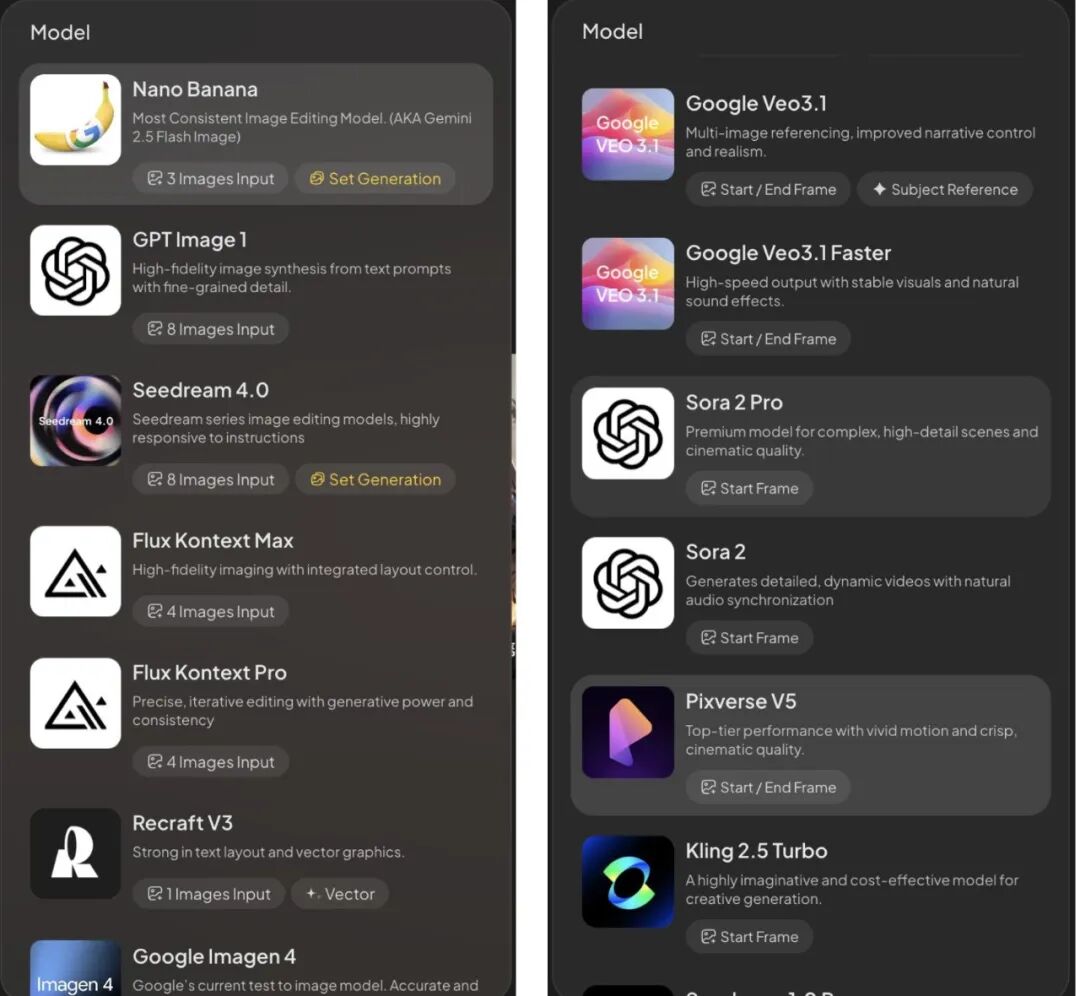Click the Vector tag on Recraft V3
The height and width of the screenshot is (996, 1080).
pyautogui.click(x=340, y=894)
